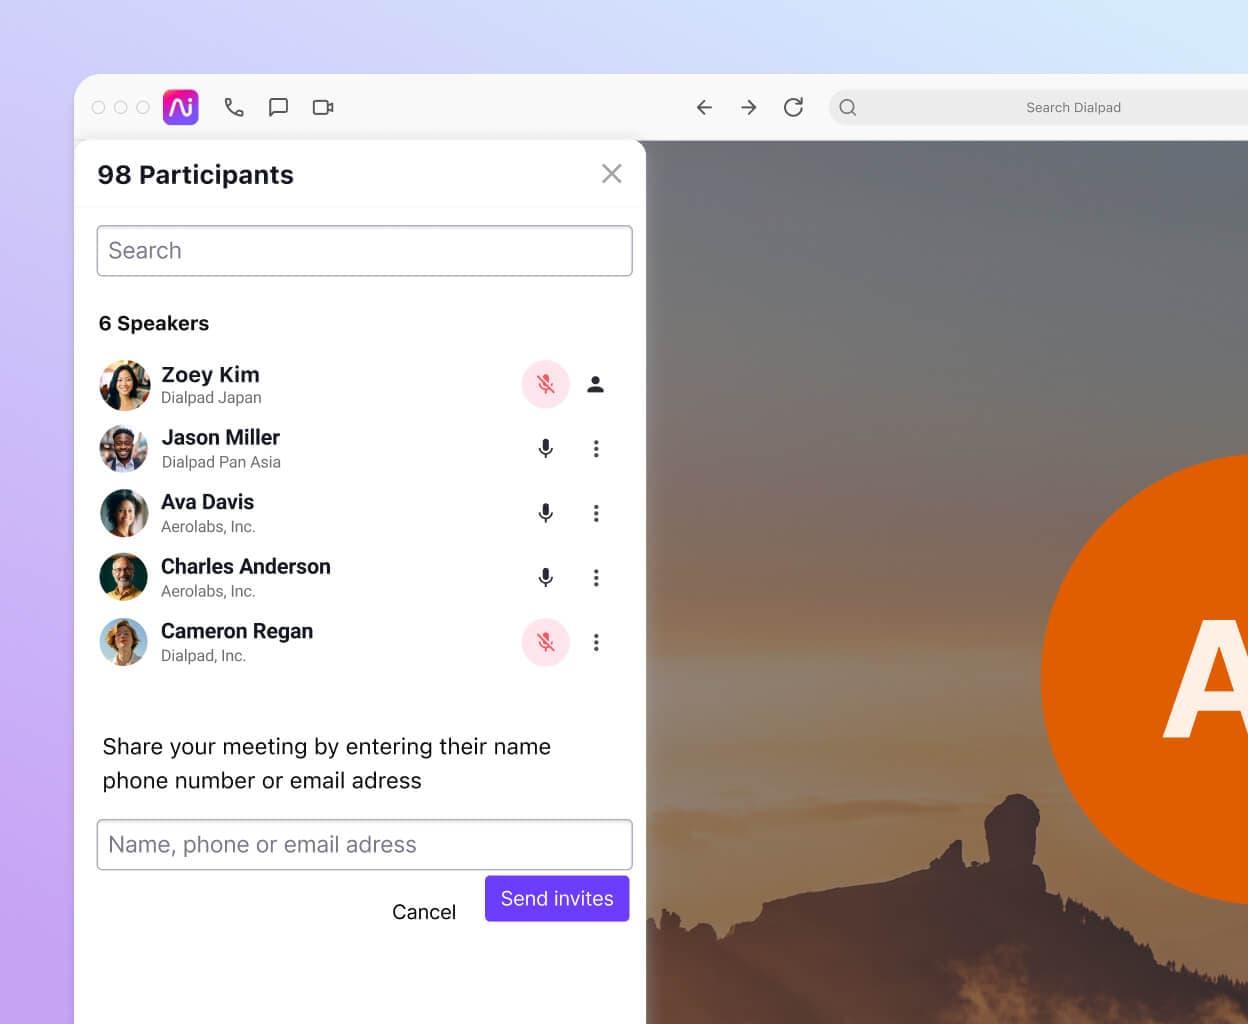
Task: Open Charles Anderson's overflow menu
Action: [x=596, y=577]
